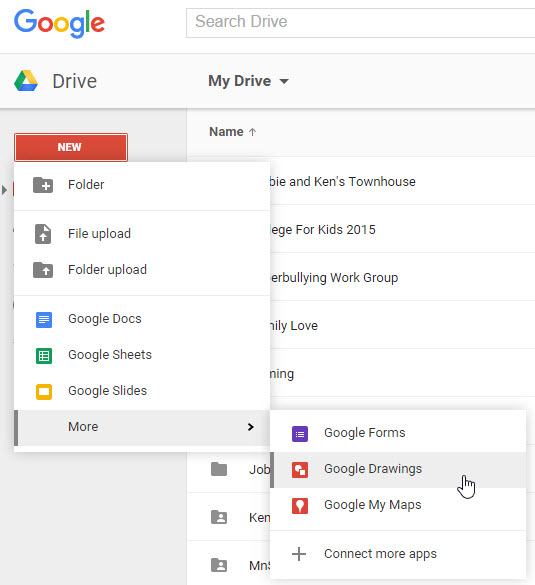Select Google Drawings from the submenu

coord(398,470)
